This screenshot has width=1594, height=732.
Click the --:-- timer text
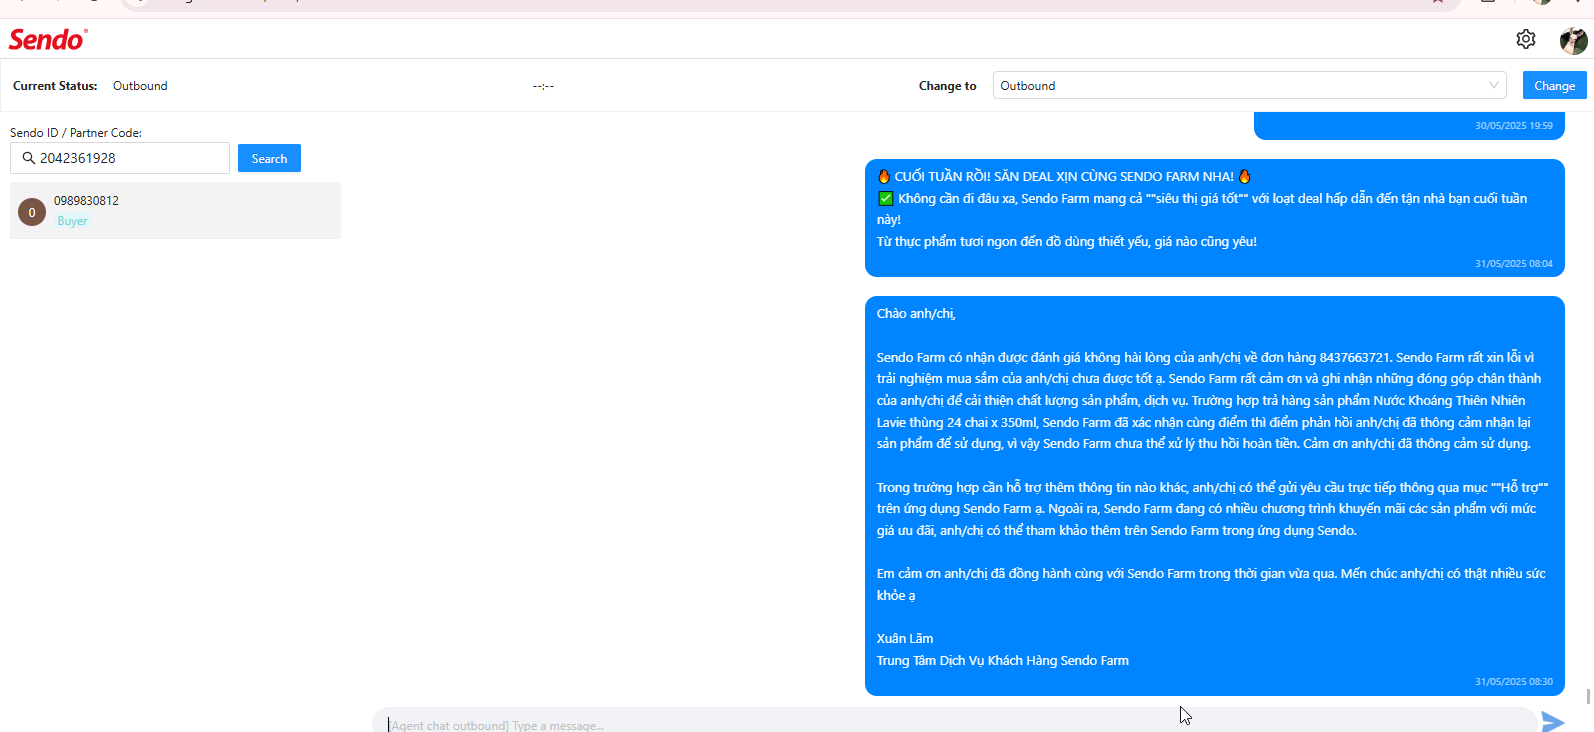543,86
